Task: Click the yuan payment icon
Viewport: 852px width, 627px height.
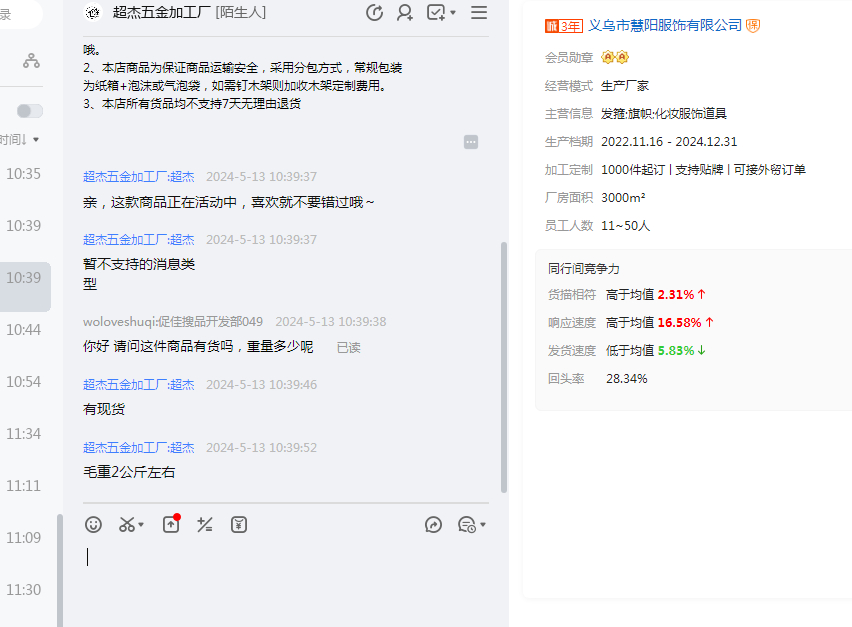Action: (x=239, y=524)
